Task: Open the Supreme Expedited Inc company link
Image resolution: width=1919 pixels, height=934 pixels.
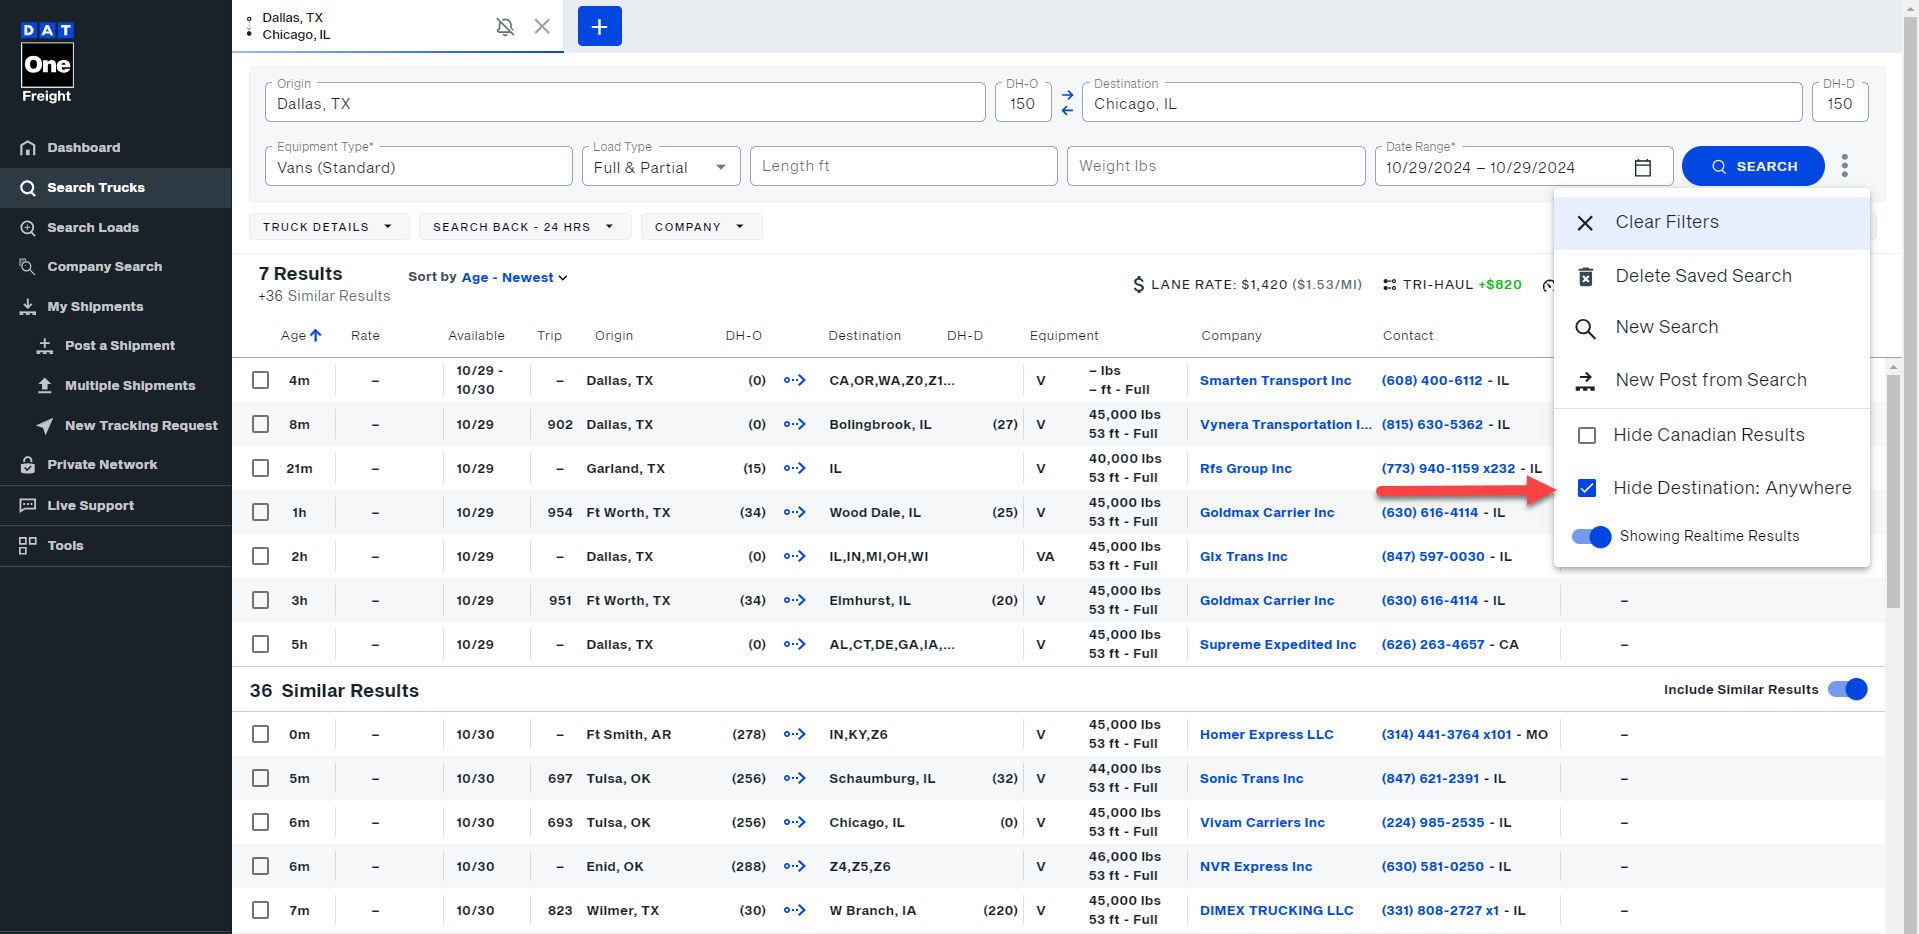Action: [1278, 645]
